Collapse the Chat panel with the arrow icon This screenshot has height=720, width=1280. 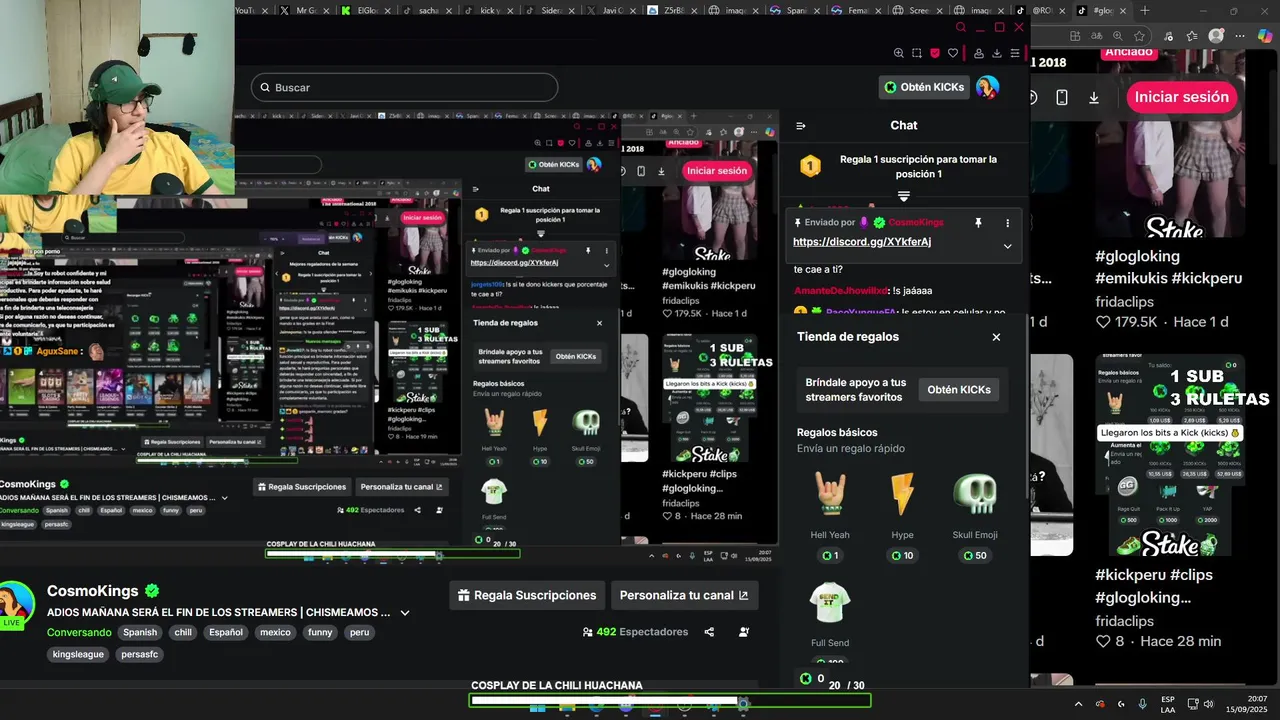tap(801, 126)
